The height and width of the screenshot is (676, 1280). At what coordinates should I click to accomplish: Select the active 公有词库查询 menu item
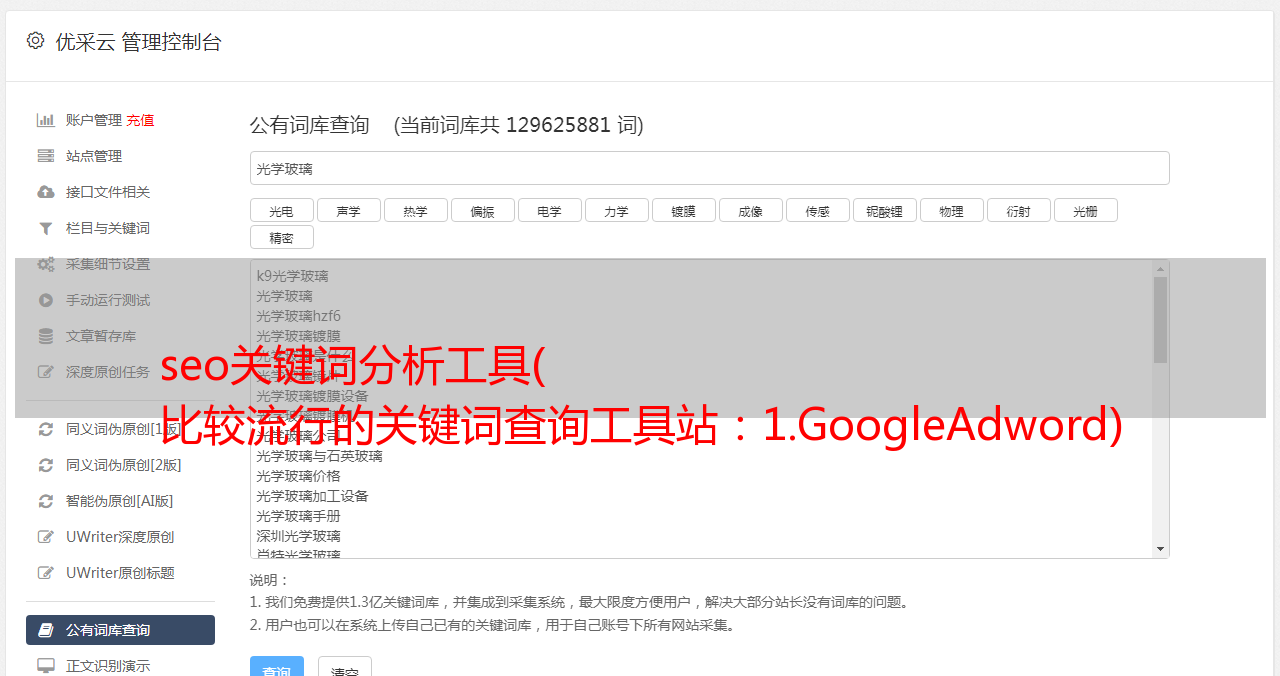[x=120, y=630]
